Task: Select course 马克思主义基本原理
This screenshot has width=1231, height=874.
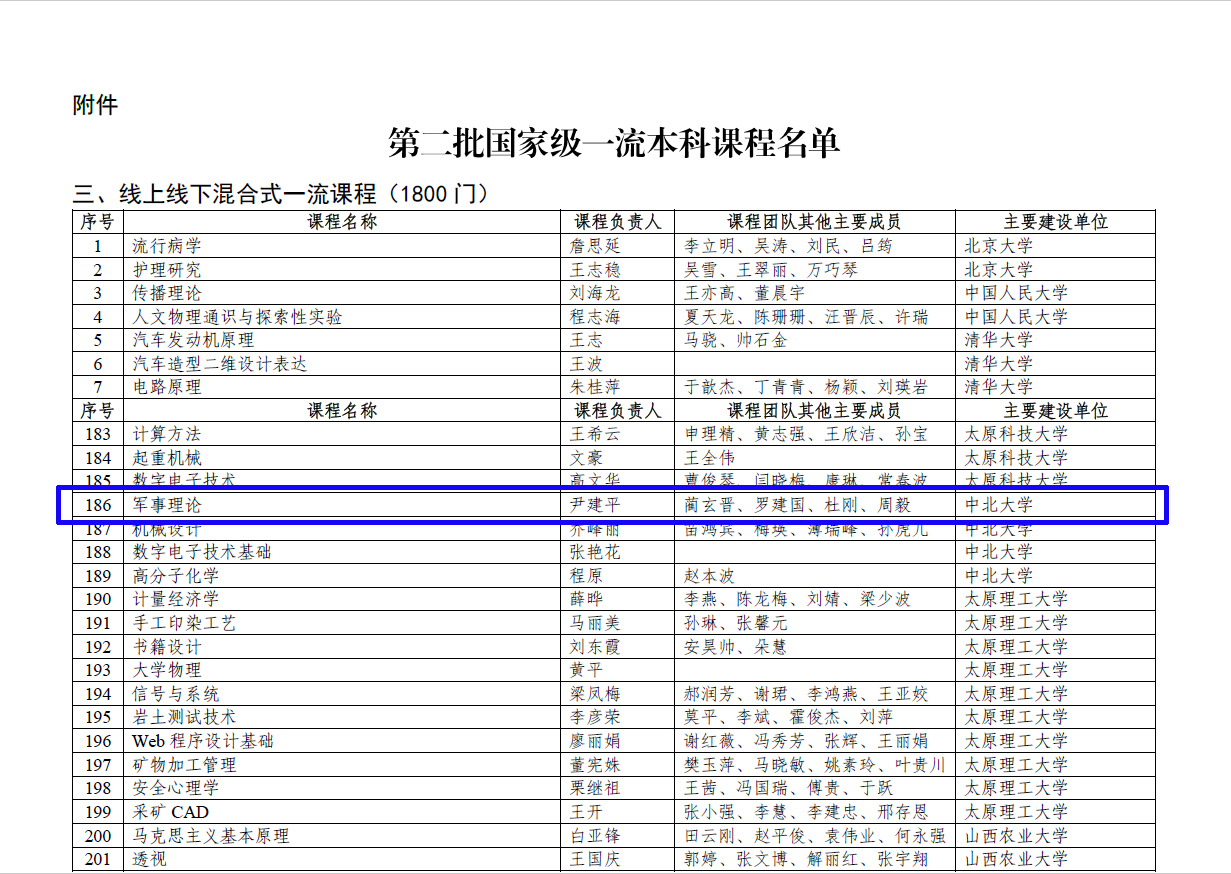Action: (211, 836)
